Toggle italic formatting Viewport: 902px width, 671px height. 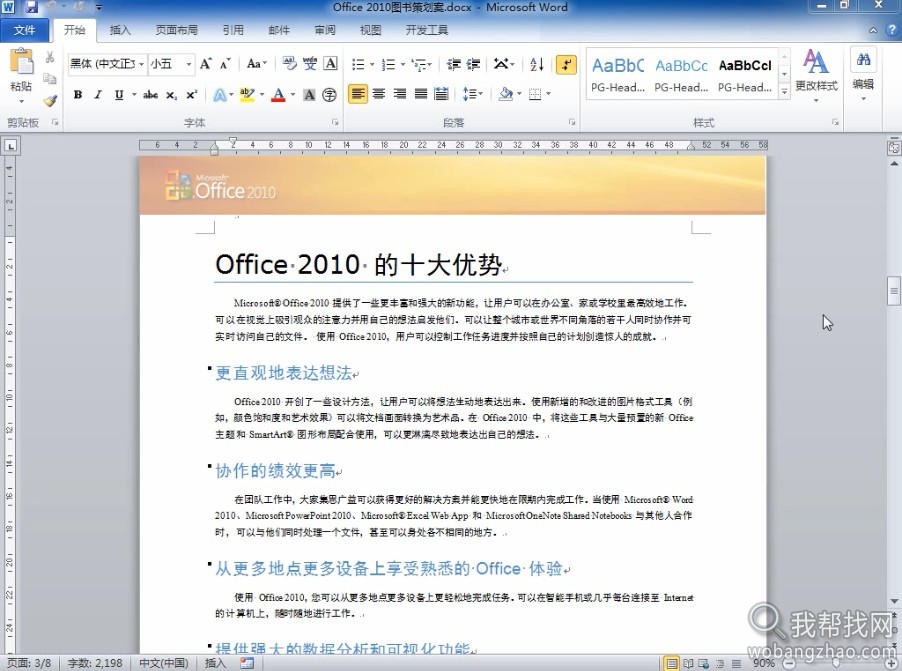point(98,95)
